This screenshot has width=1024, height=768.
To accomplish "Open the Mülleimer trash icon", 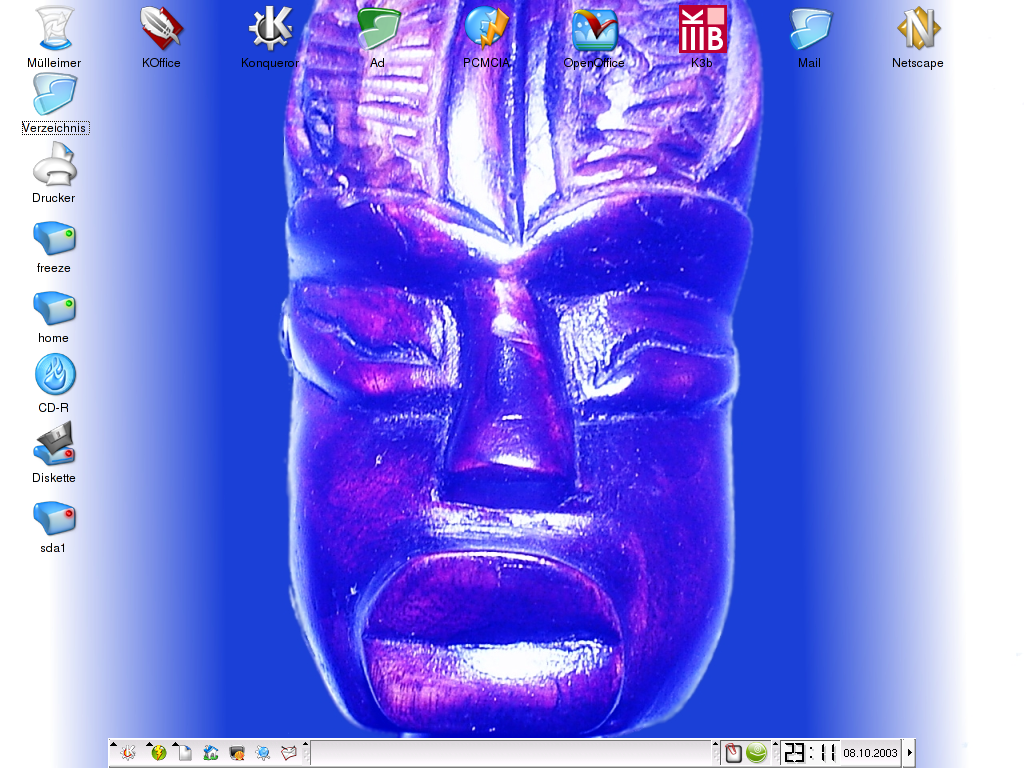I will coord(54,28).
